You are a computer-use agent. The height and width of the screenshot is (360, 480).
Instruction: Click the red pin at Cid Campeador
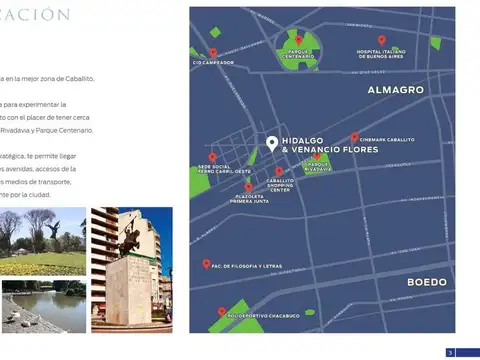[213, 53]
